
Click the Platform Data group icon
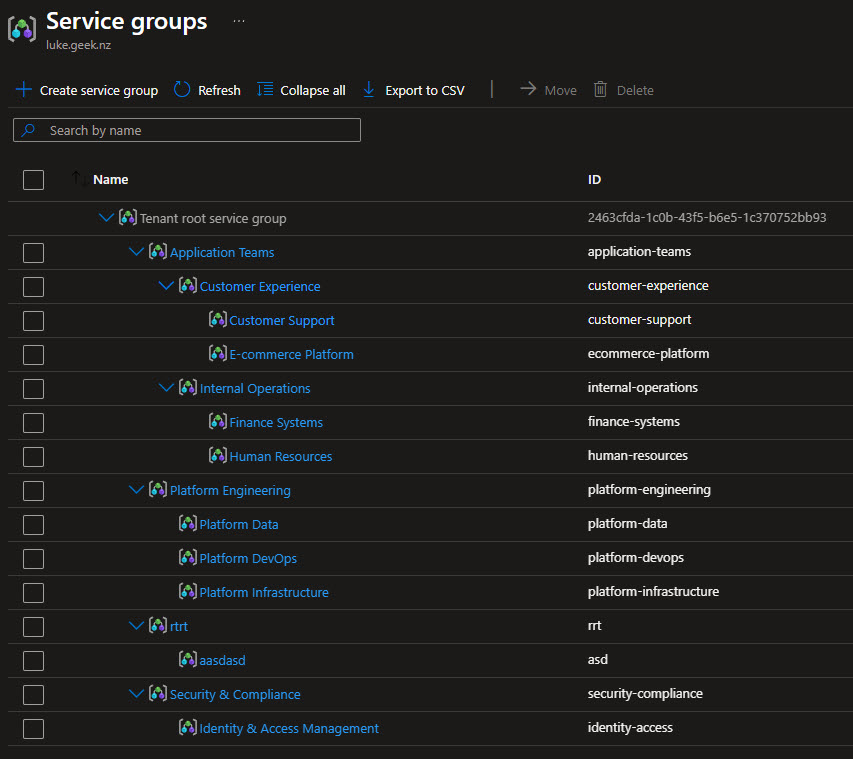(x=188, y=523)
